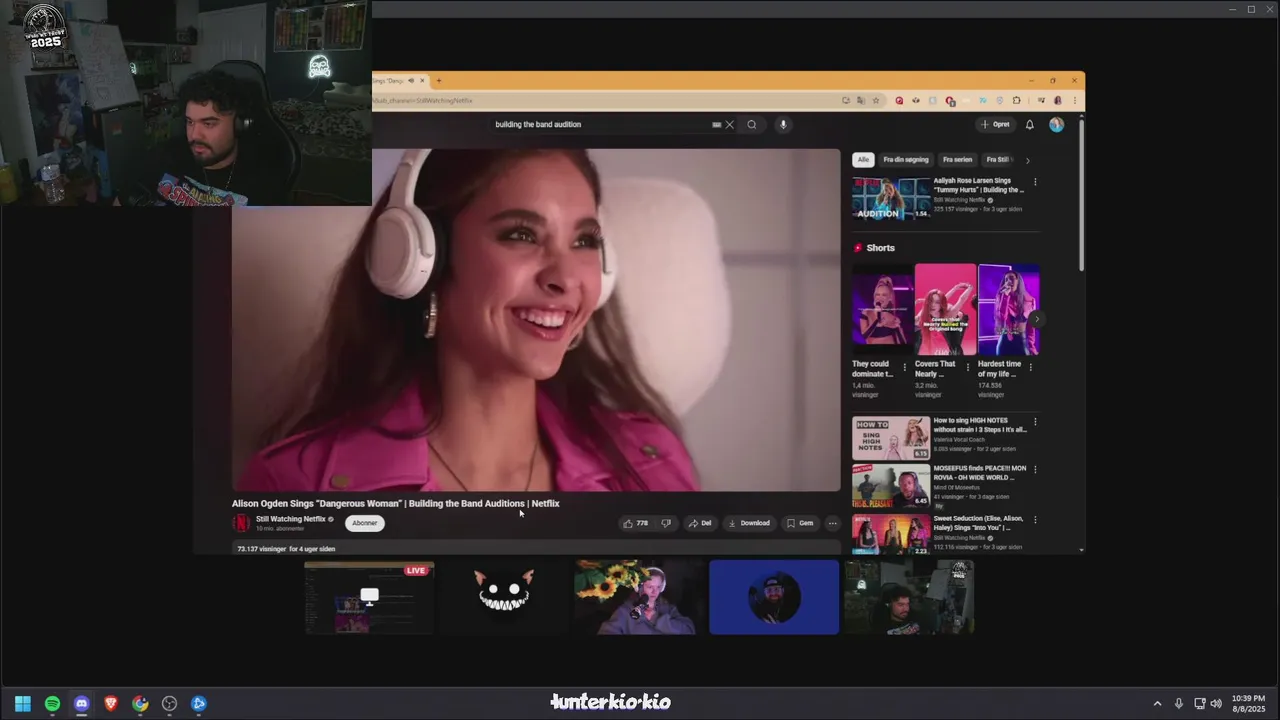This screenshot has height=720, width=1280.
Task: Open options for They could dominate short
Action: coord(905,367)
